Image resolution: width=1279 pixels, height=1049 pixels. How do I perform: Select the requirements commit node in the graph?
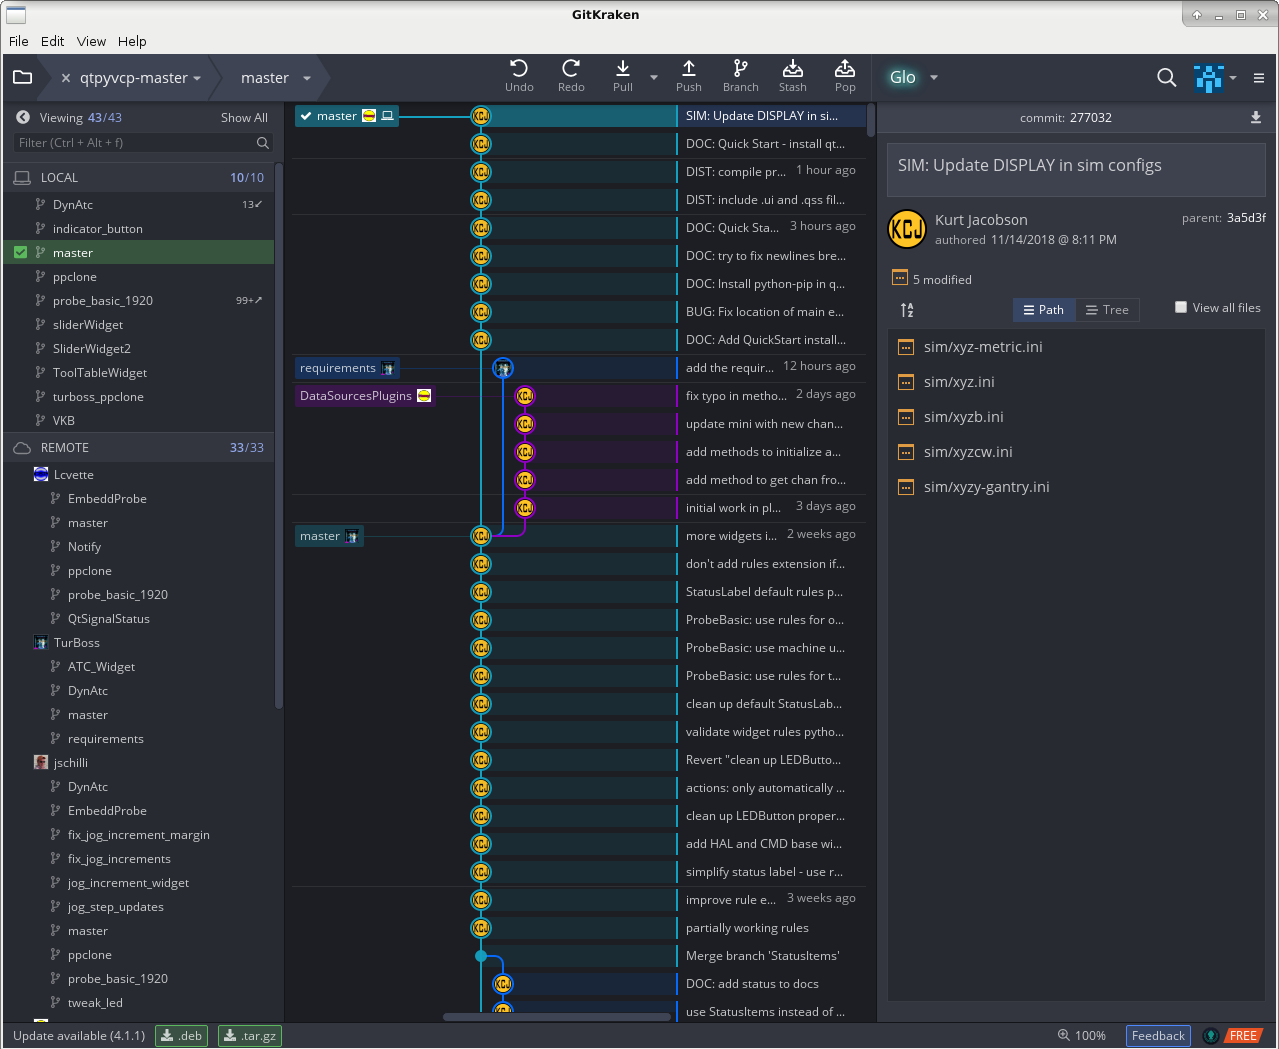[x=503, y=368]
